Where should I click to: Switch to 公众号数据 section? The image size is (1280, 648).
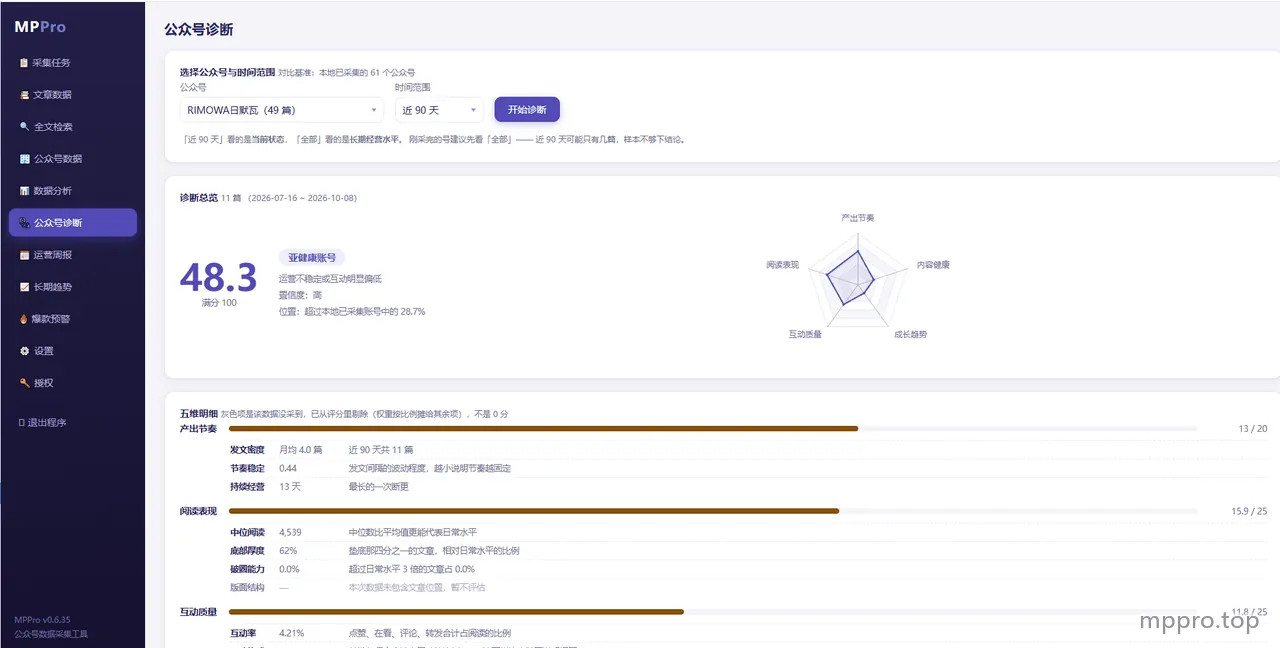click(72, 159)
